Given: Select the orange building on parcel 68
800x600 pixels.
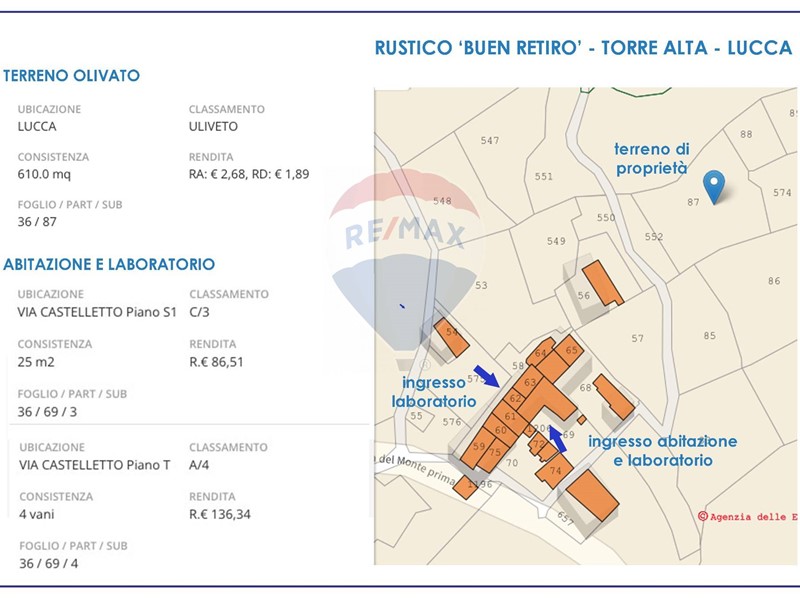Looking at the screenshot, I should coord(614,397).
